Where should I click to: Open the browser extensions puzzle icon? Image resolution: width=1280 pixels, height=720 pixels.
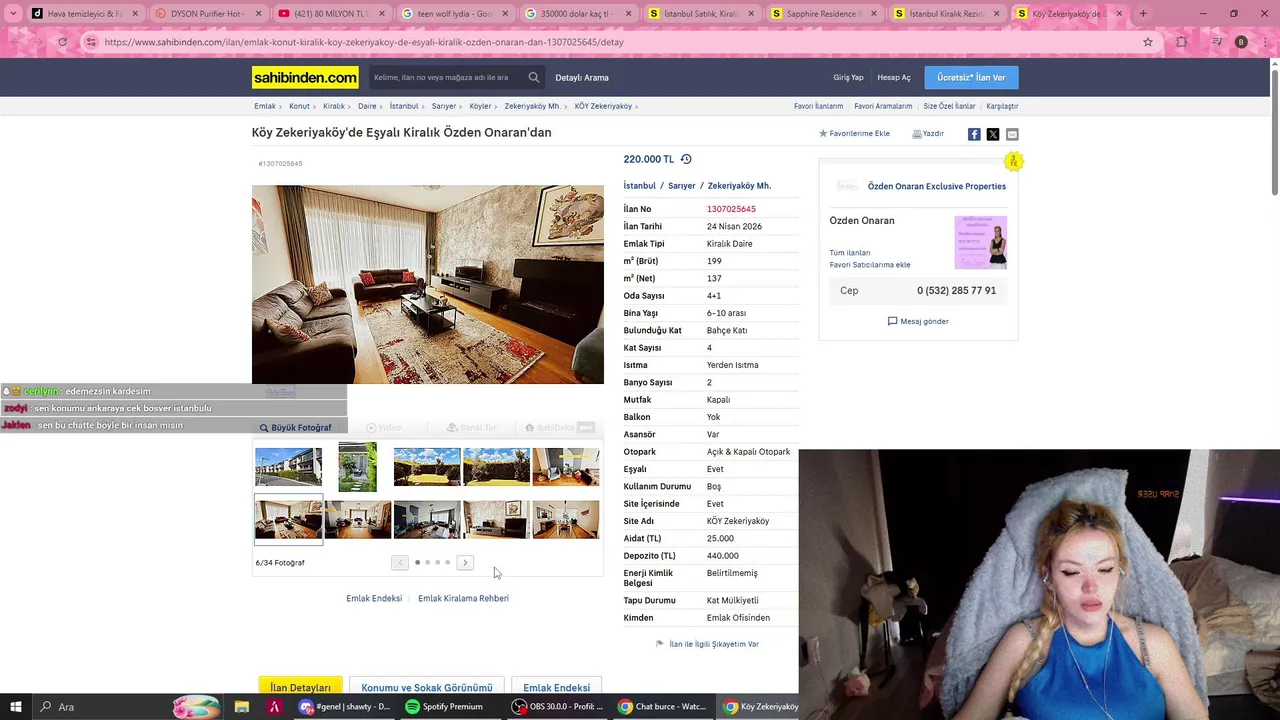1182,42
